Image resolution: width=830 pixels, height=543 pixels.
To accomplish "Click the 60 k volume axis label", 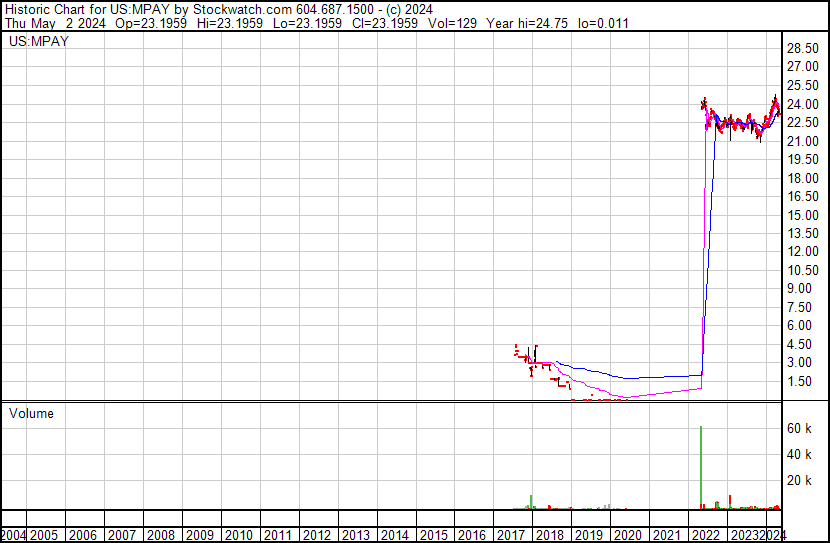I will 800,428.
